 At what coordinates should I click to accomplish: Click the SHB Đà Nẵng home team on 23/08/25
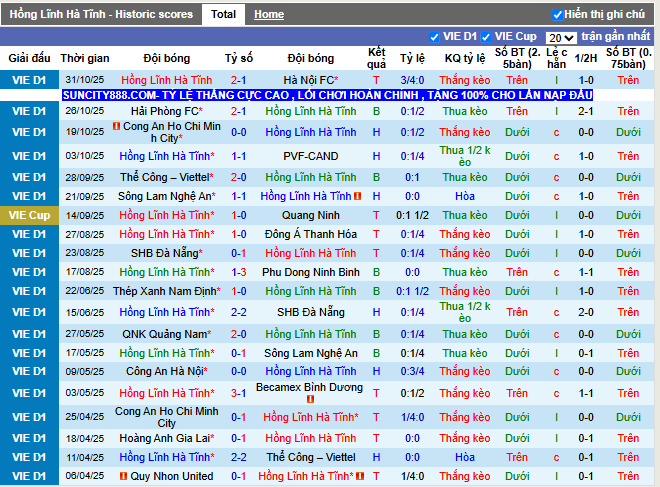click(x=167, y=253)
